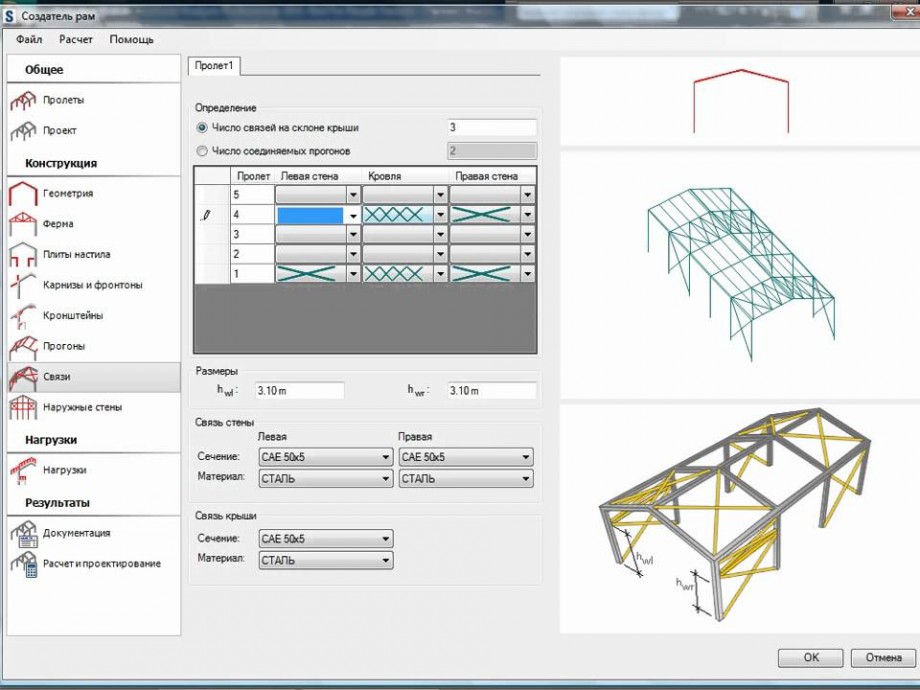The image size is (920, 690).
Task: Open the Наружные стены icon
Action: 23,408
